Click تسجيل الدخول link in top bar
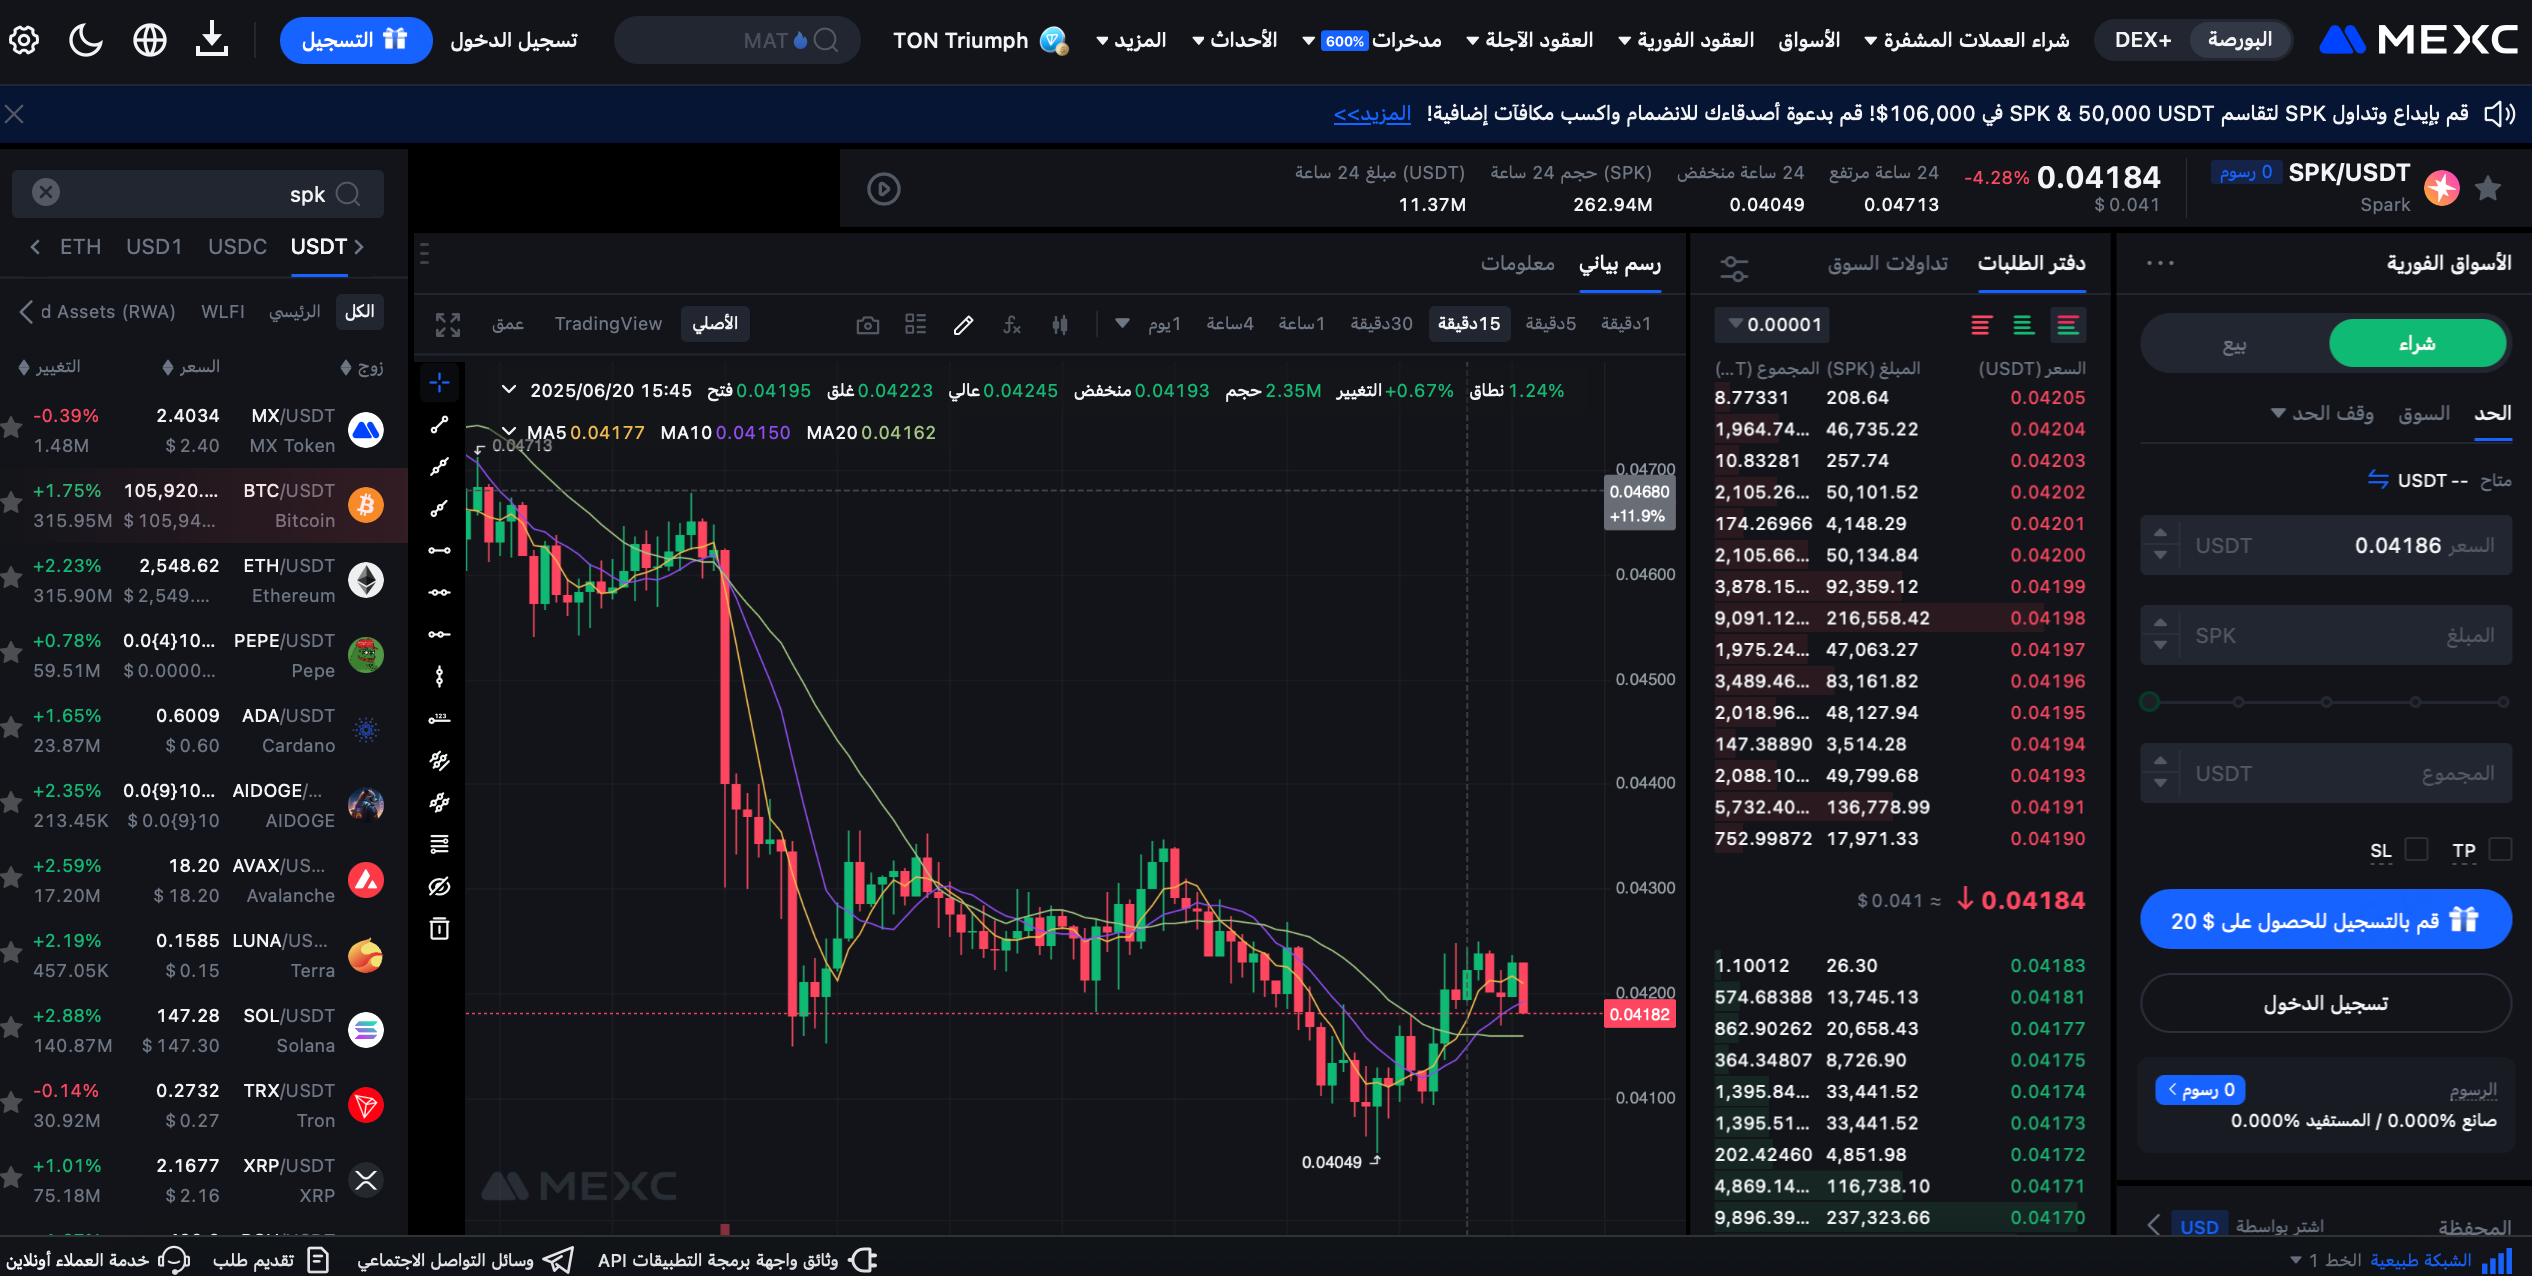2532x1276 pixels. click(x=514, y=40)
